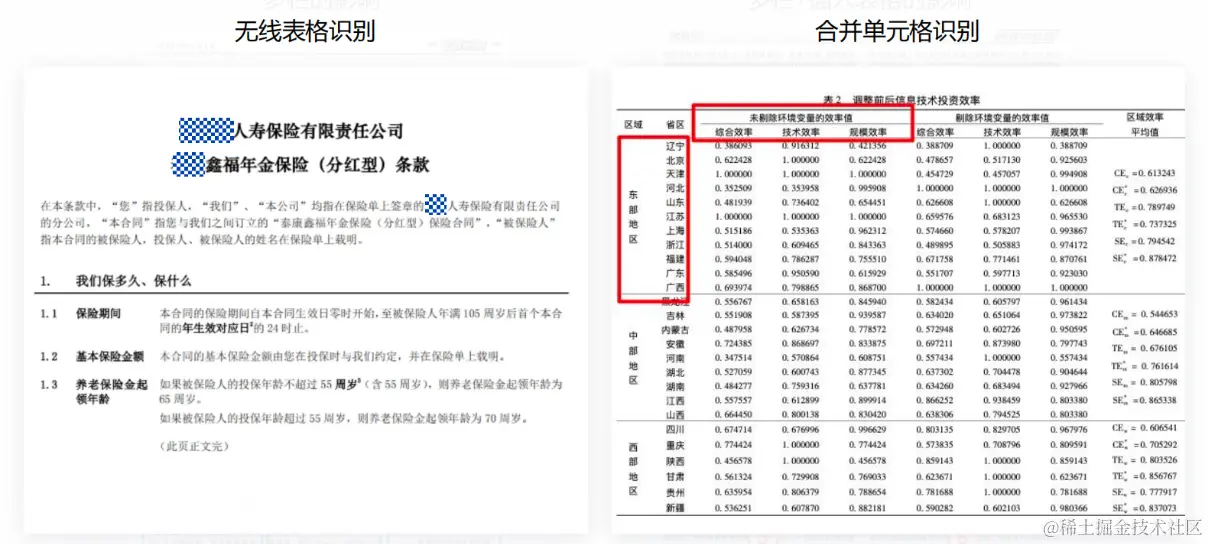The width and height of the screenshot is (1209, 544).
Task: Select the 河南 province row label
Action: pyautogui.click(x=675, y=358)
